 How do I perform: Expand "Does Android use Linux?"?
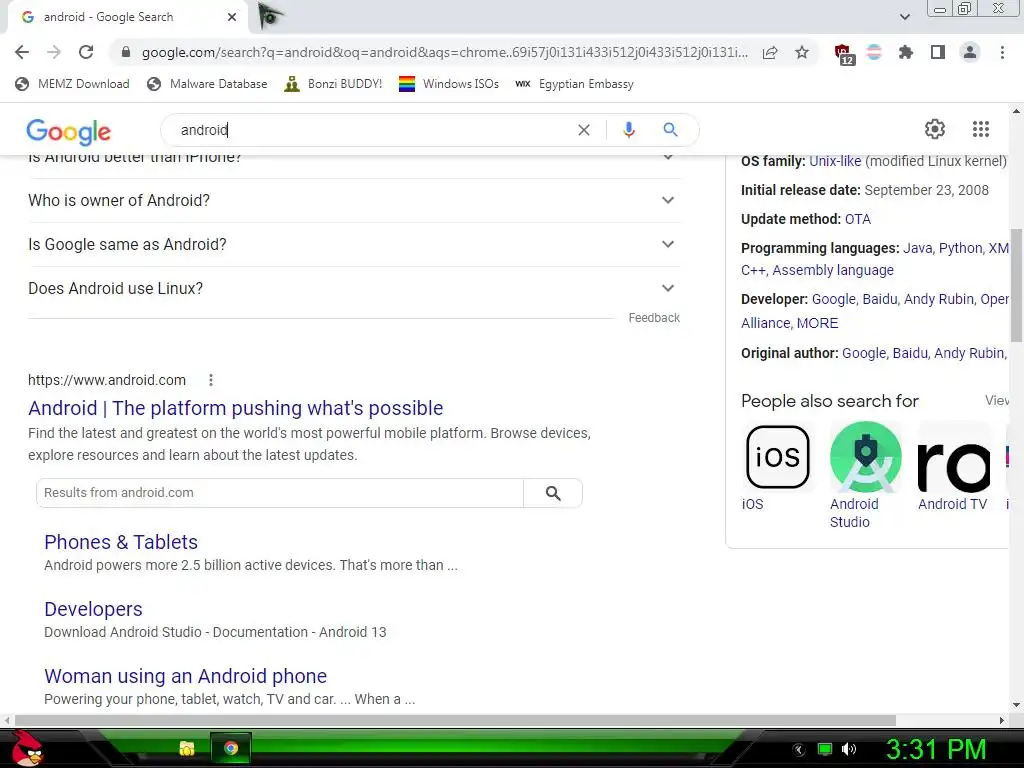(x=354, y=288)
